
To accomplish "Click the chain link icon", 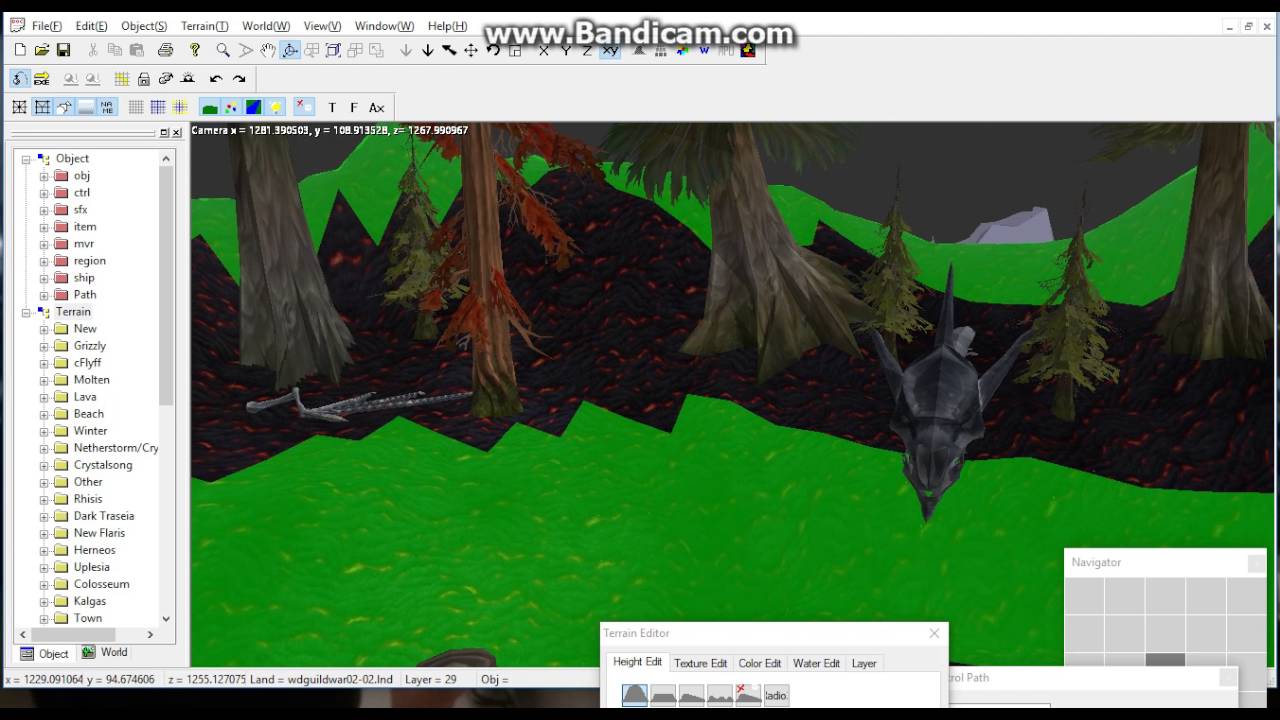I will point(165,79).
